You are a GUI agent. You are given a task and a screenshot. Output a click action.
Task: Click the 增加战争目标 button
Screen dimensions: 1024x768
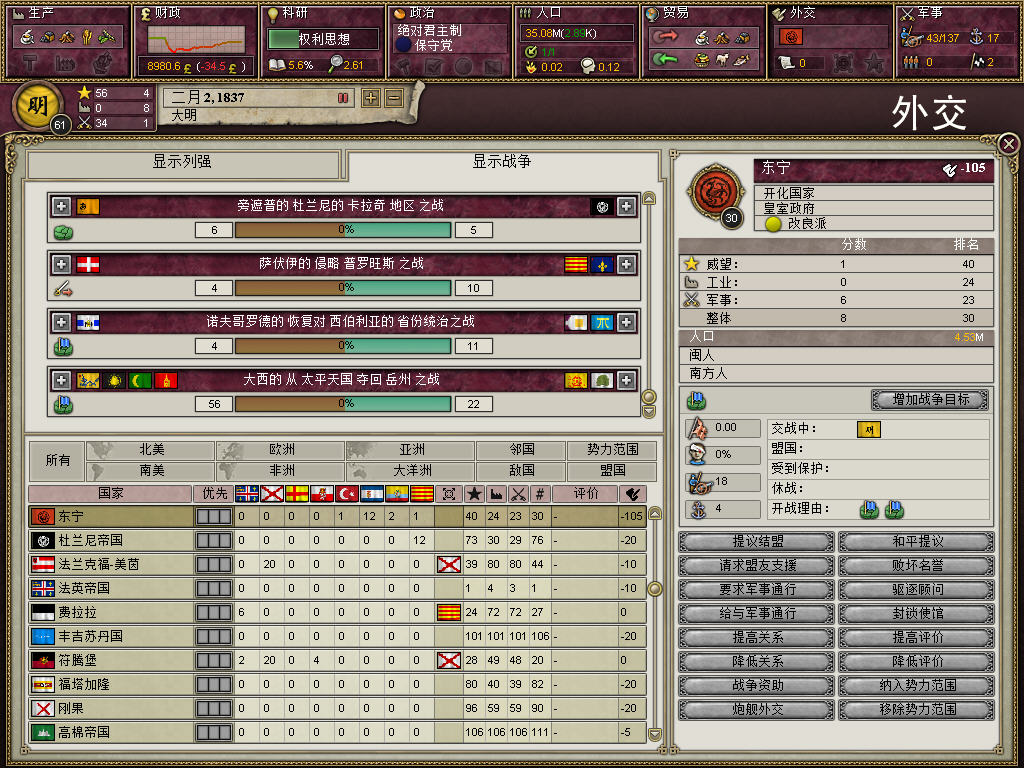pos(930,400)
